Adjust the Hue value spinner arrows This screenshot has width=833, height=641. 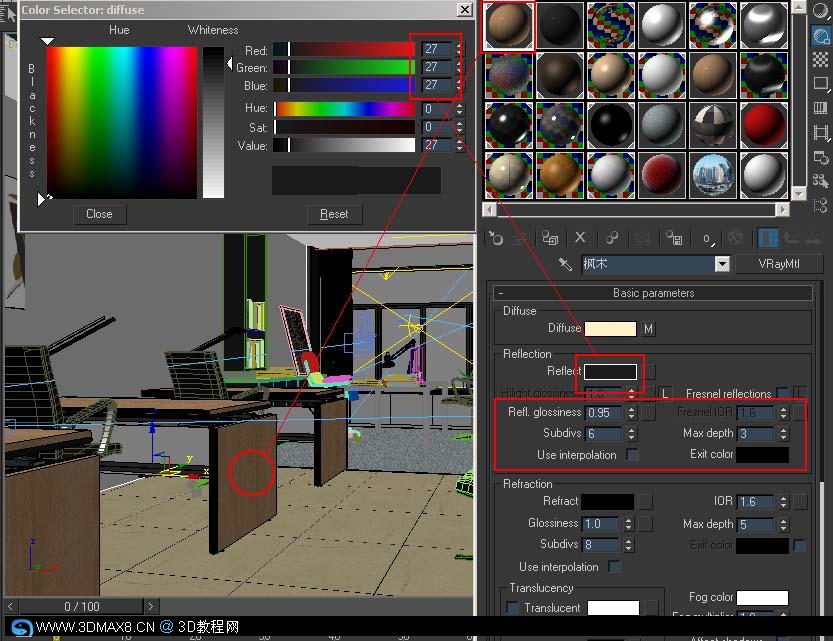[459, 109]
